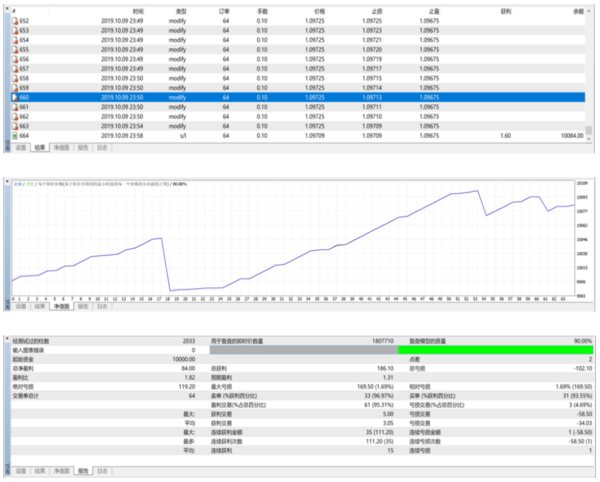Click the order icon in row 652
Image resolution: width=600 pixels, height=482 pixels.
[14, 20]
